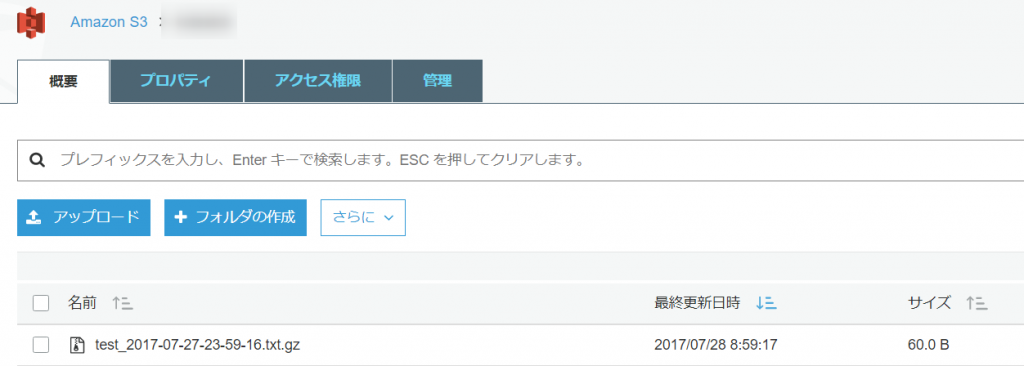Click the date 2017/07/28 8:59:17

[x=715, y=344]
